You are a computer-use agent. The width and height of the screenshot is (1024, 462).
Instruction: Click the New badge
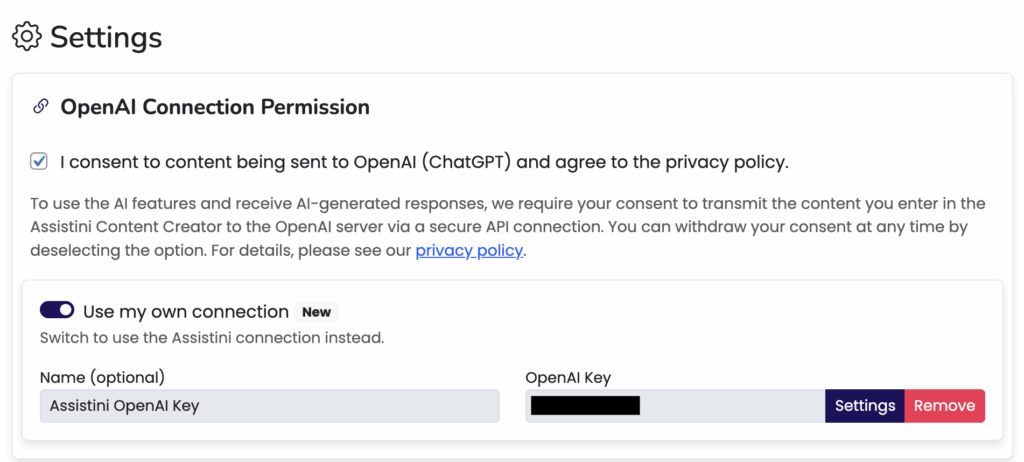click(316, 312)
